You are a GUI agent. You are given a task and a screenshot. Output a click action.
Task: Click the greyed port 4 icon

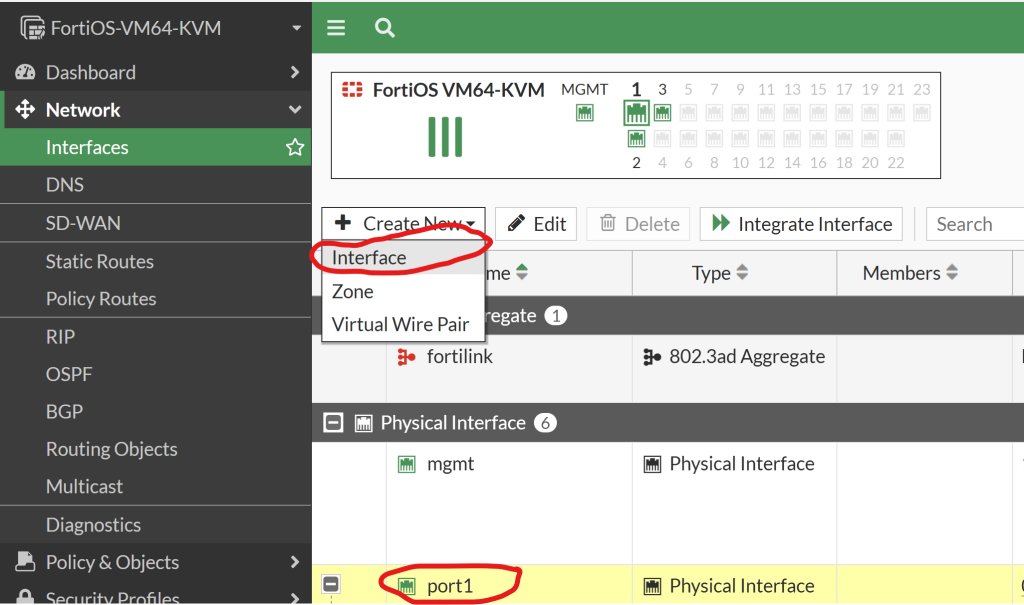pos(662,139)
